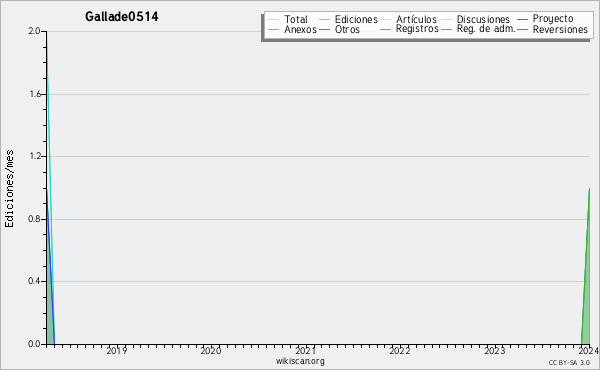Click the CC BY-SA 3.0 license text
Screen dimensions: 600x370
click(569, 363)
